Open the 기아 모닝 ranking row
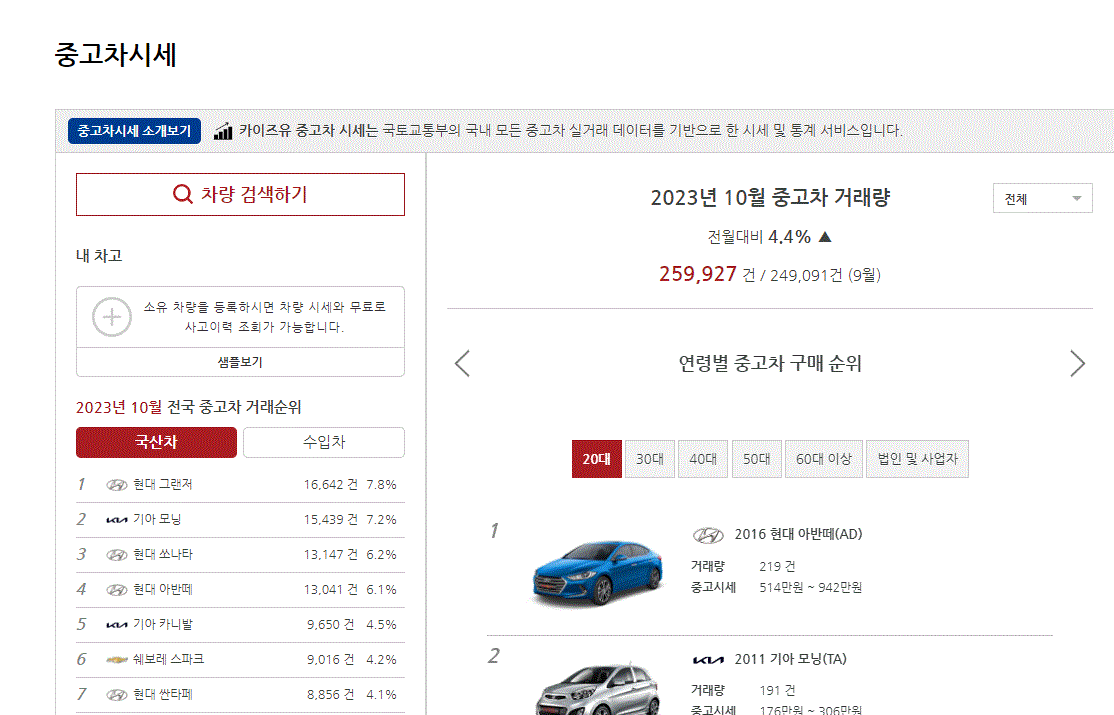Image resolution: width=1114 pixels, height=715 pixels. (x=240, y=520)
